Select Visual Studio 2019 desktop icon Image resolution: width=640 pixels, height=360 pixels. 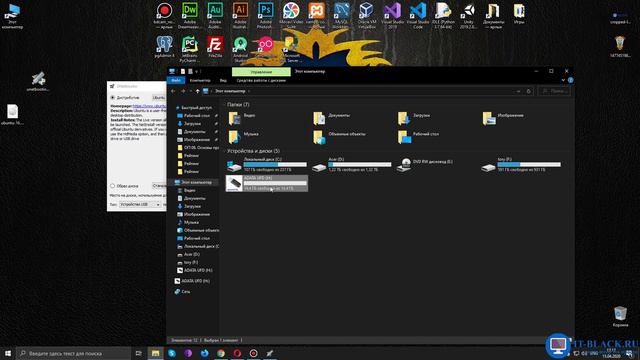coord(392,16)
